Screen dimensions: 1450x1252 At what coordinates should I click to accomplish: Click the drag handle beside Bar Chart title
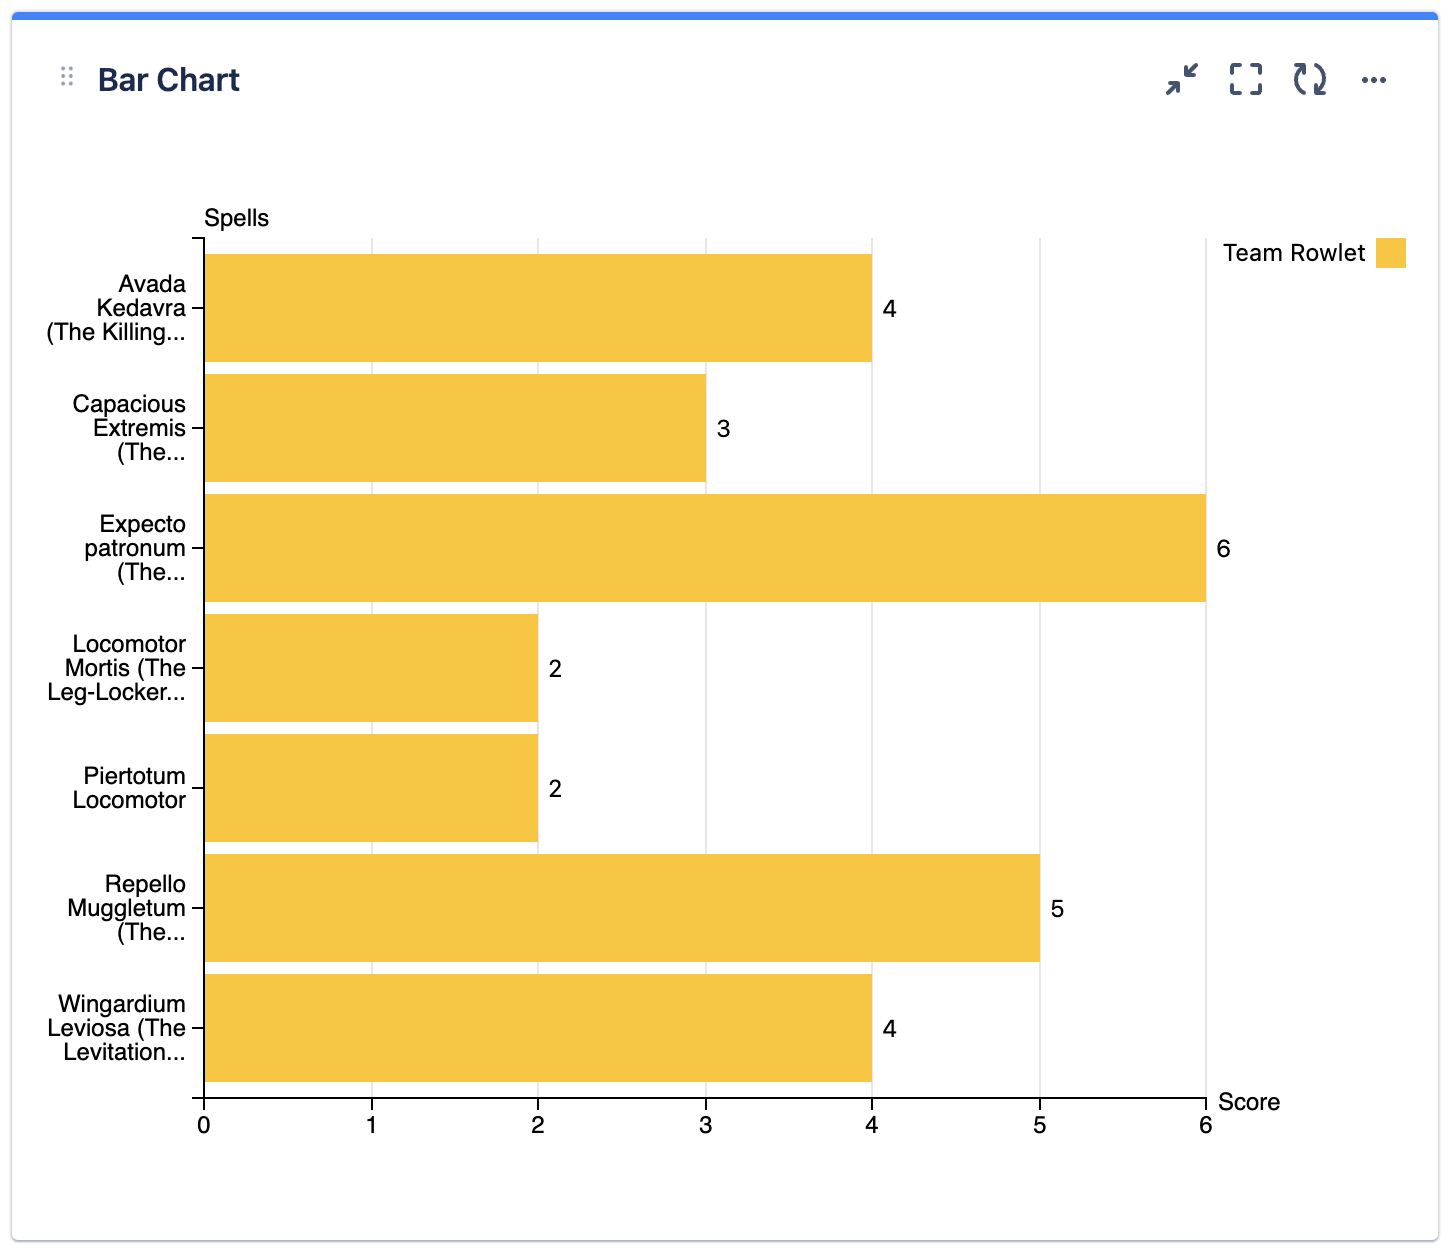click(x=66, y=77)
